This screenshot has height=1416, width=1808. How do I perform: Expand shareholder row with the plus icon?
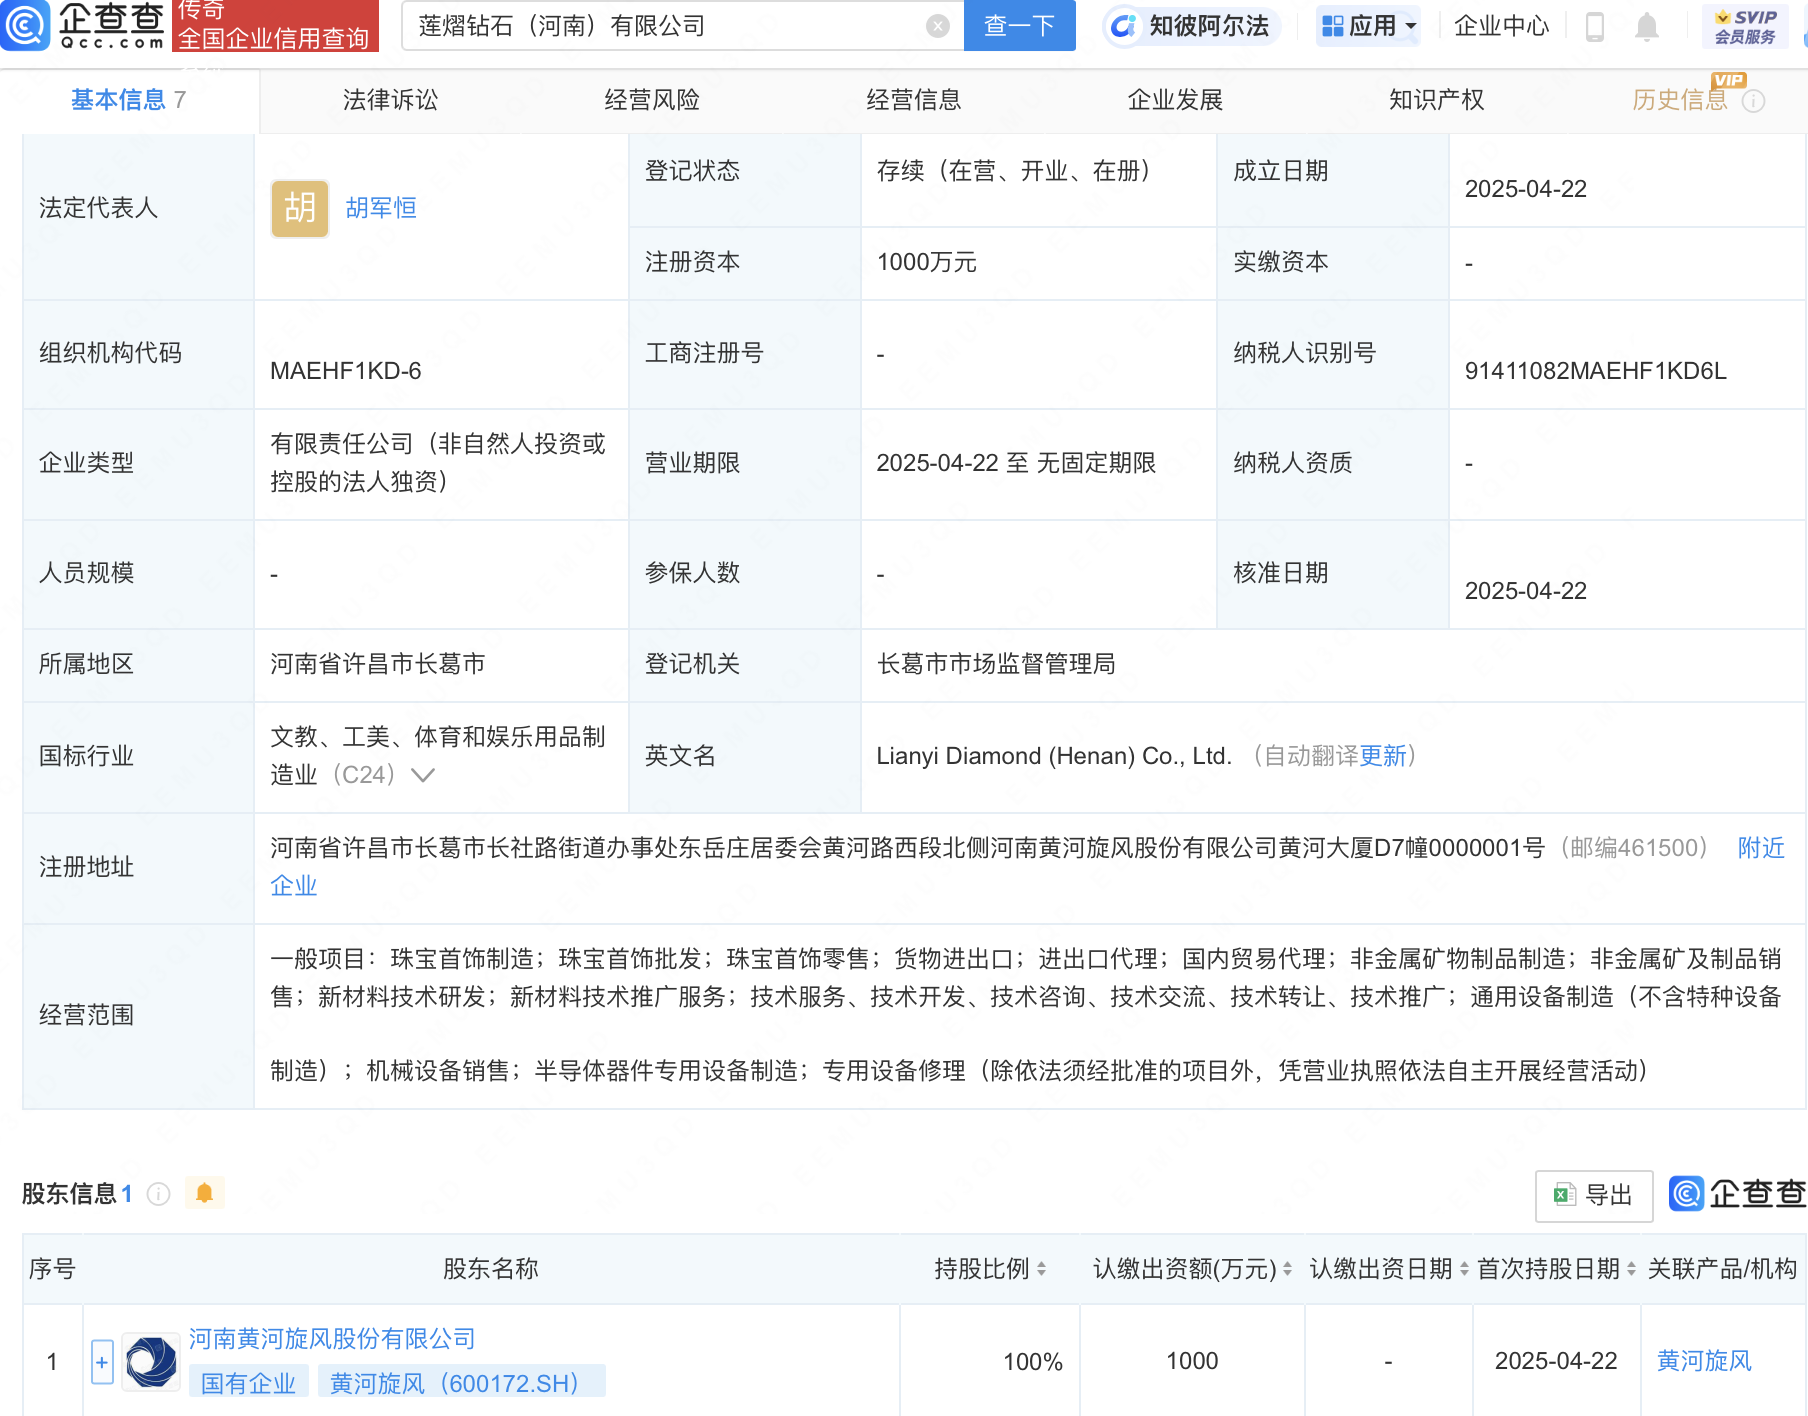click(102, 1362)
